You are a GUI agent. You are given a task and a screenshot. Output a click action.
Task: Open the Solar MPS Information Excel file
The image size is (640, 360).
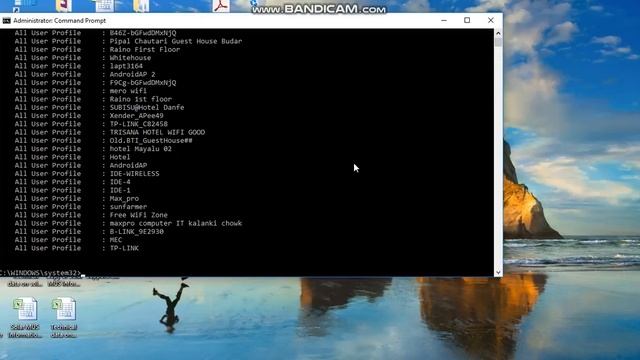[25, 318]
